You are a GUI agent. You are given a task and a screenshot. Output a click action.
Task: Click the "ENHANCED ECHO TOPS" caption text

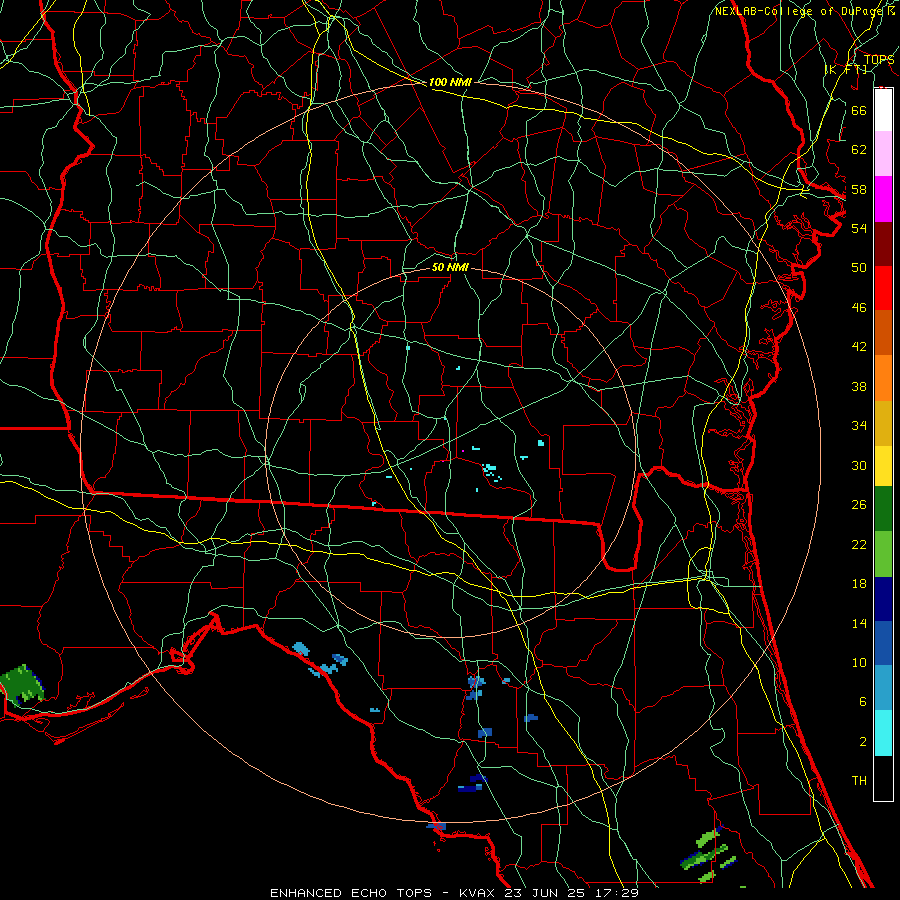[x=351, y=893]
